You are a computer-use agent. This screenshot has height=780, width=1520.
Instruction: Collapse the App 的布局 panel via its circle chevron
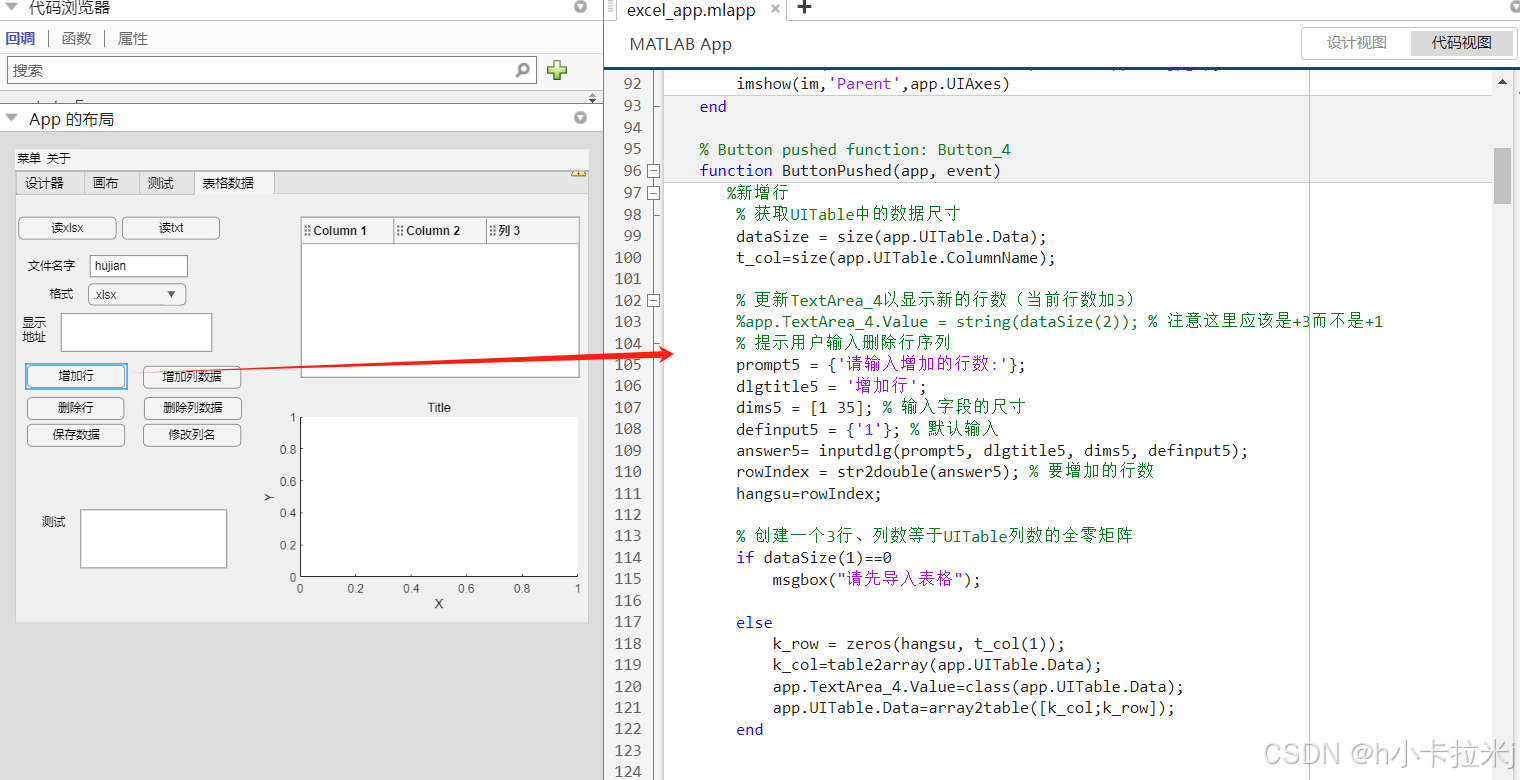click(580, 117)
